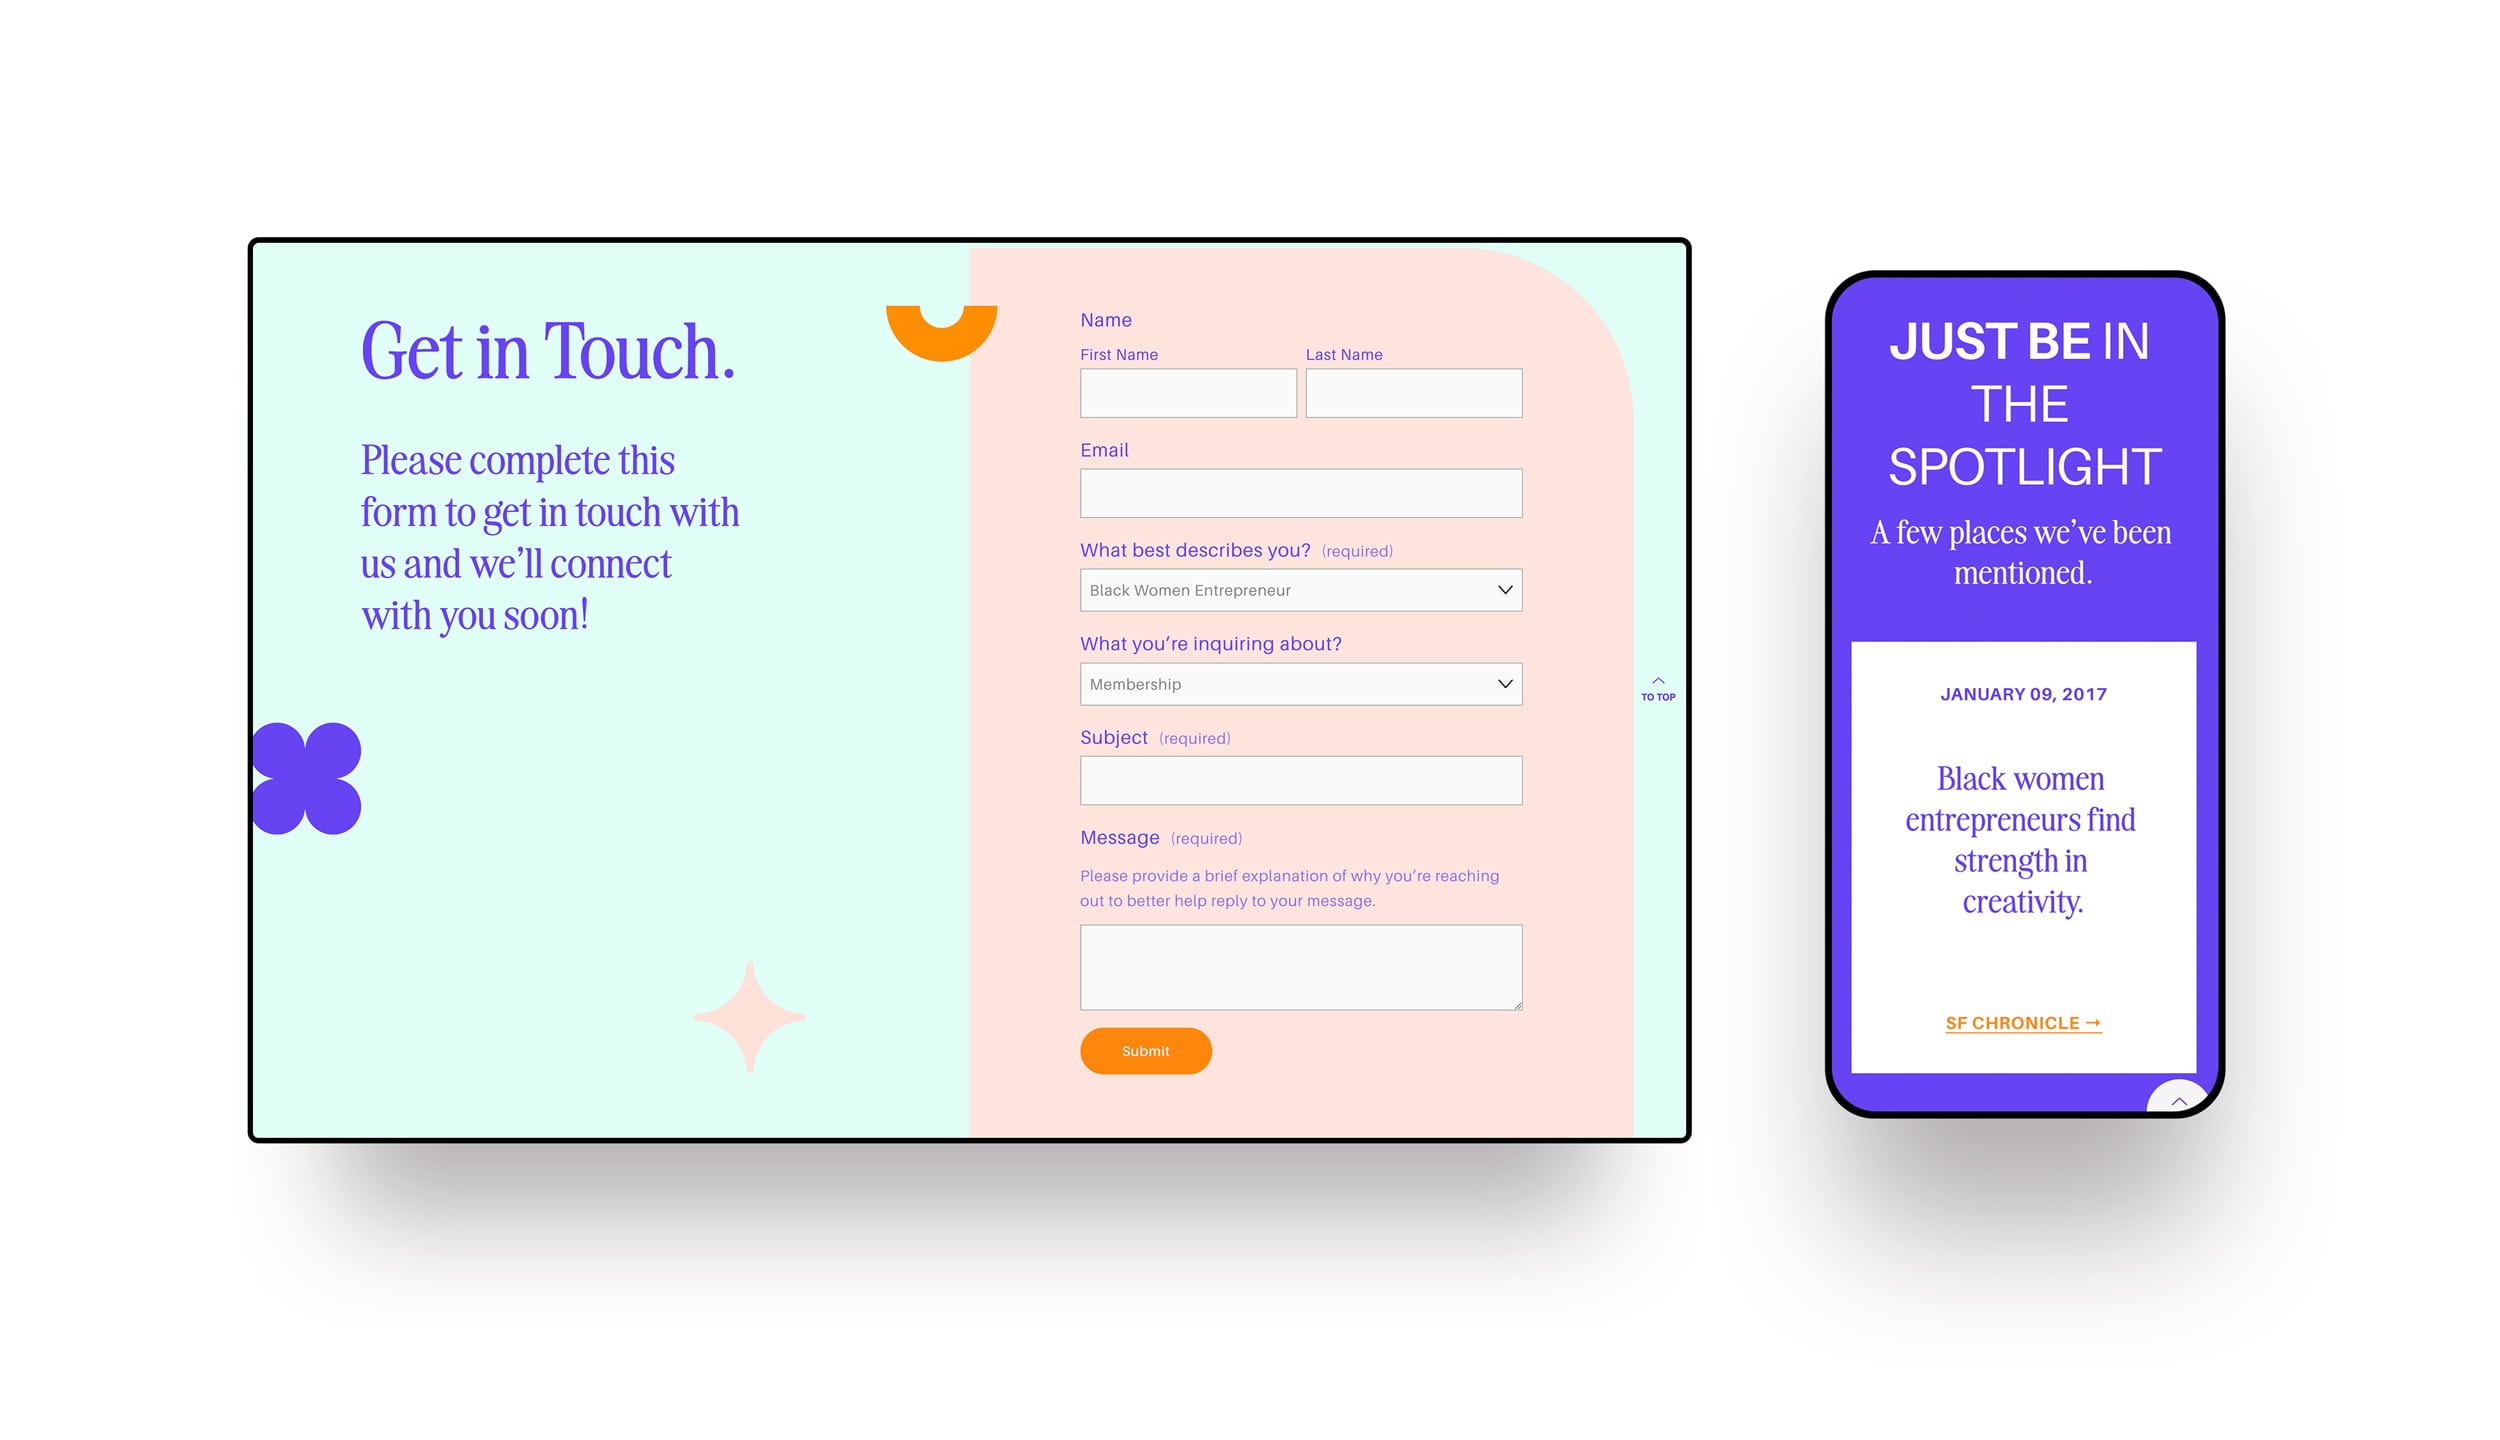Click the Email input field
This screenshot has height=1440, width=2500.
pos(1302,494)
